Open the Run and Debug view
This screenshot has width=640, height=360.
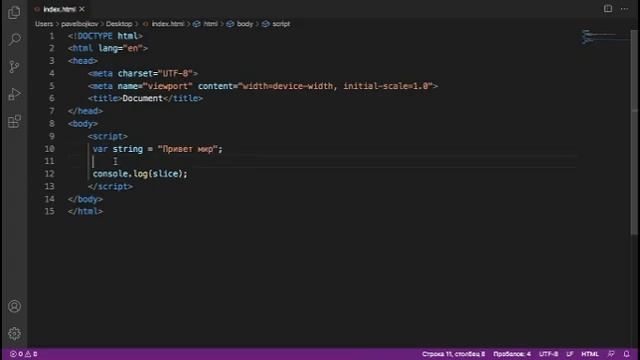pos(14,94)
